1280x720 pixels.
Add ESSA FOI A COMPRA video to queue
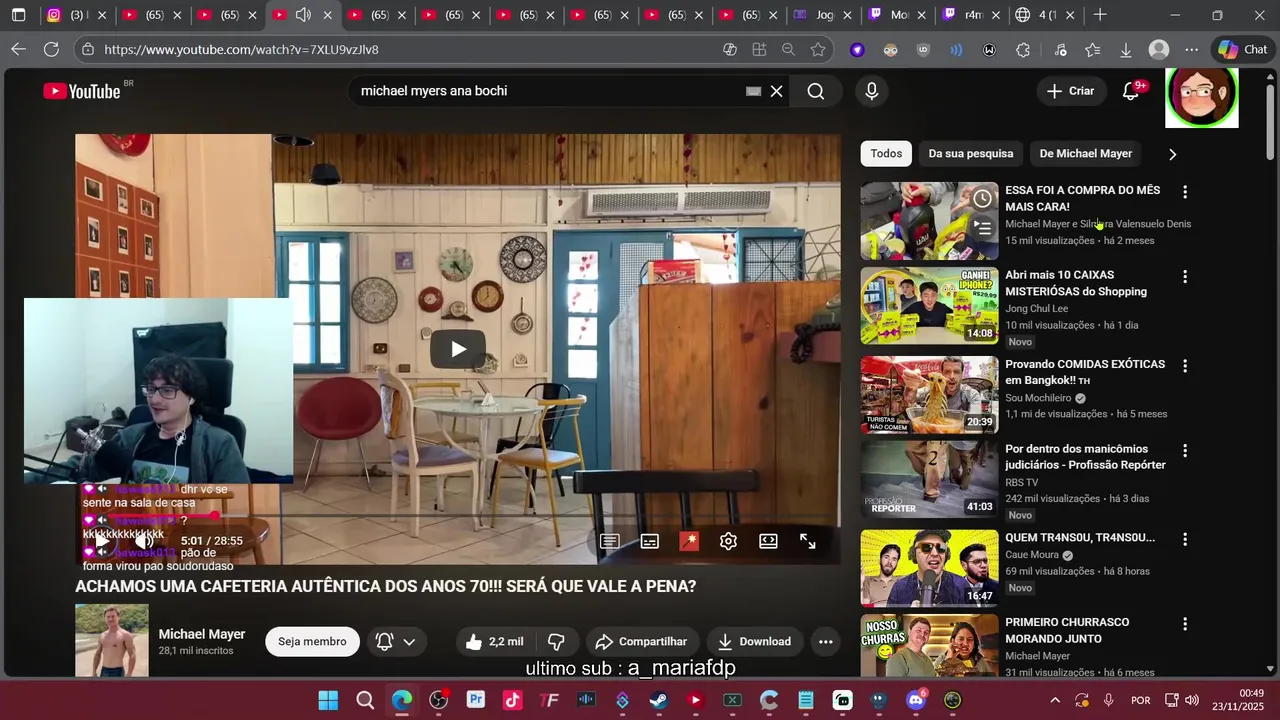[982, 228]
